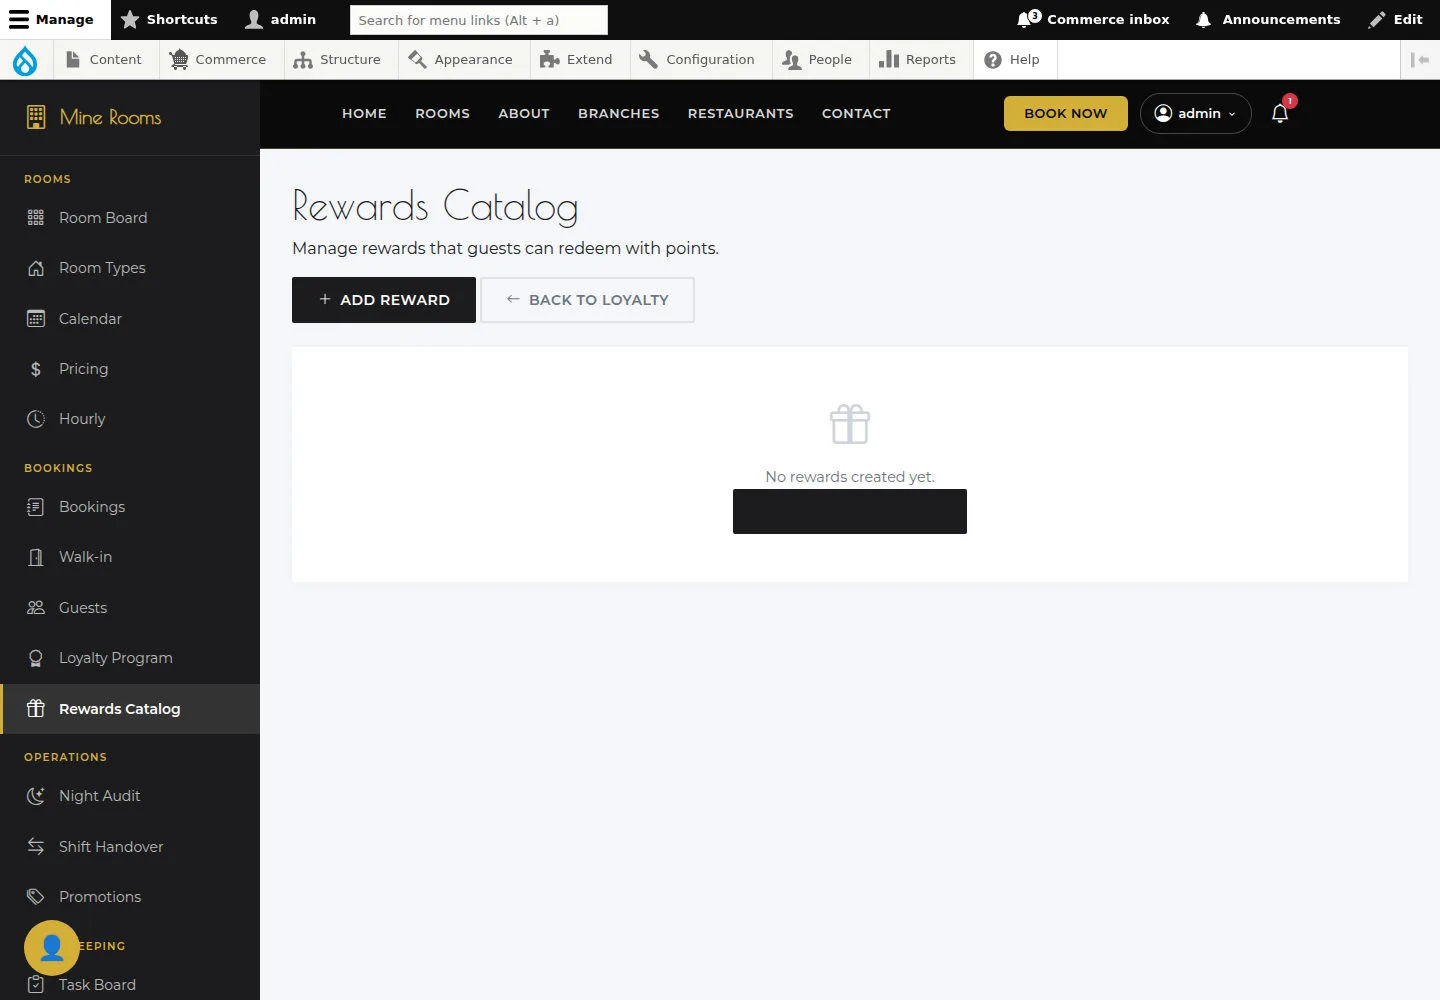
Task: Click the Drupal drop logo icon
Action: (x=25, y=60)
